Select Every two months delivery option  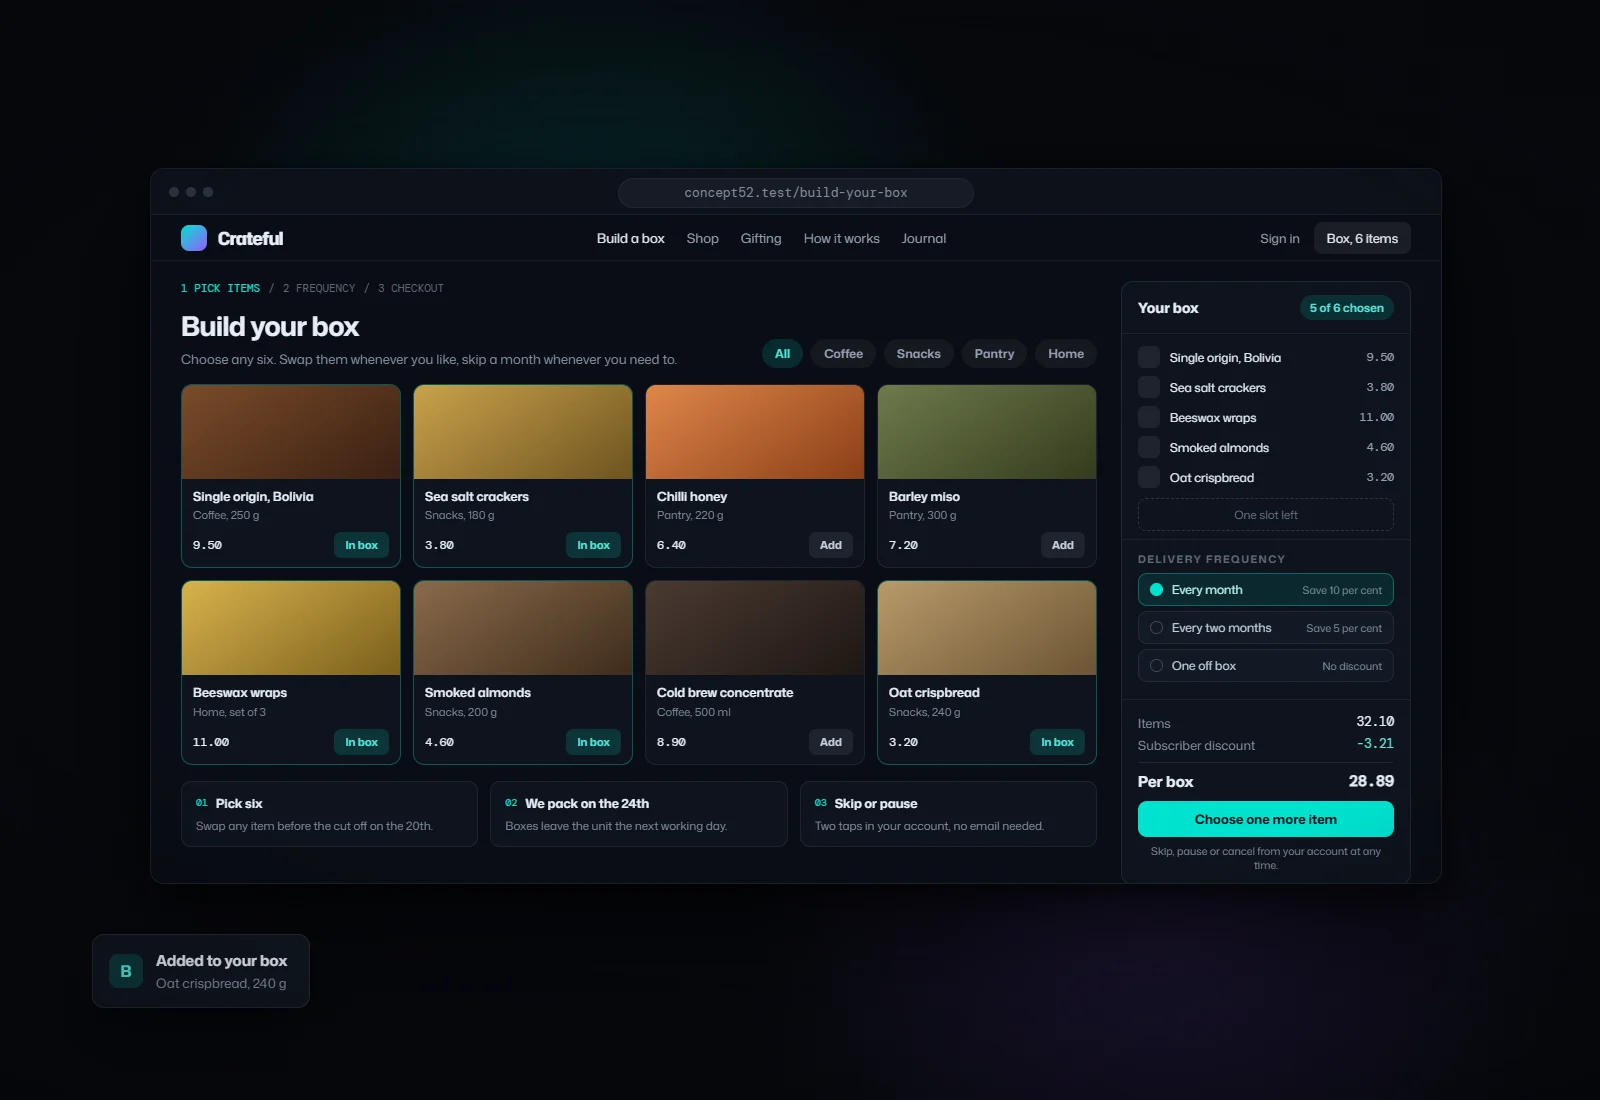pyautogui.click(x=1265, y=628)
